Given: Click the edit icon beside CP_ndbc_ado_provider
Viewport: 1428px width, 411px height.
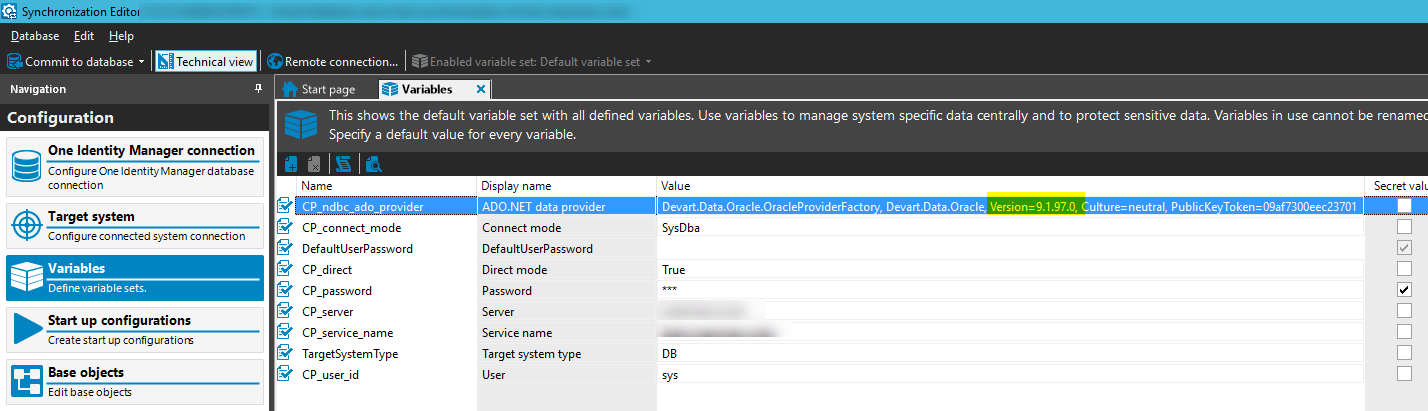Looking at the screenshot, I should pos(285,206).
